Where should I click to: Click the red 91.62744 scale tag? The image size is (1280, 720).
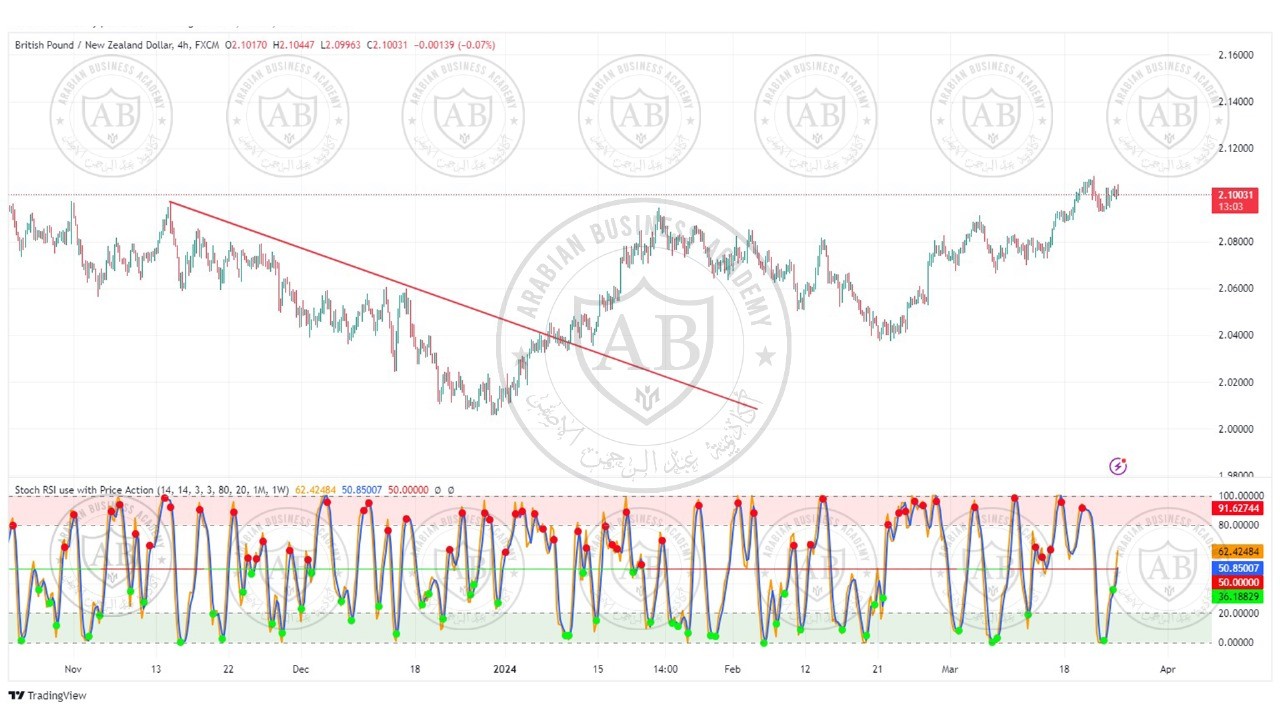coord(1238,508)
